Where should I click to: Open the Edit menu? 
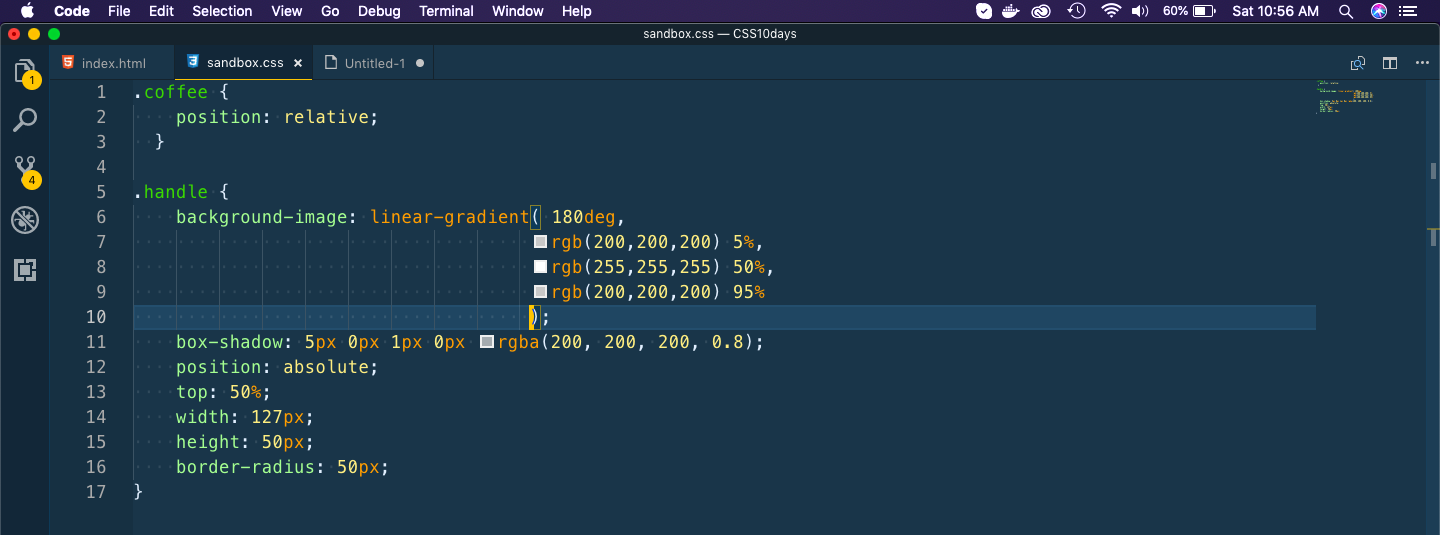161,11
